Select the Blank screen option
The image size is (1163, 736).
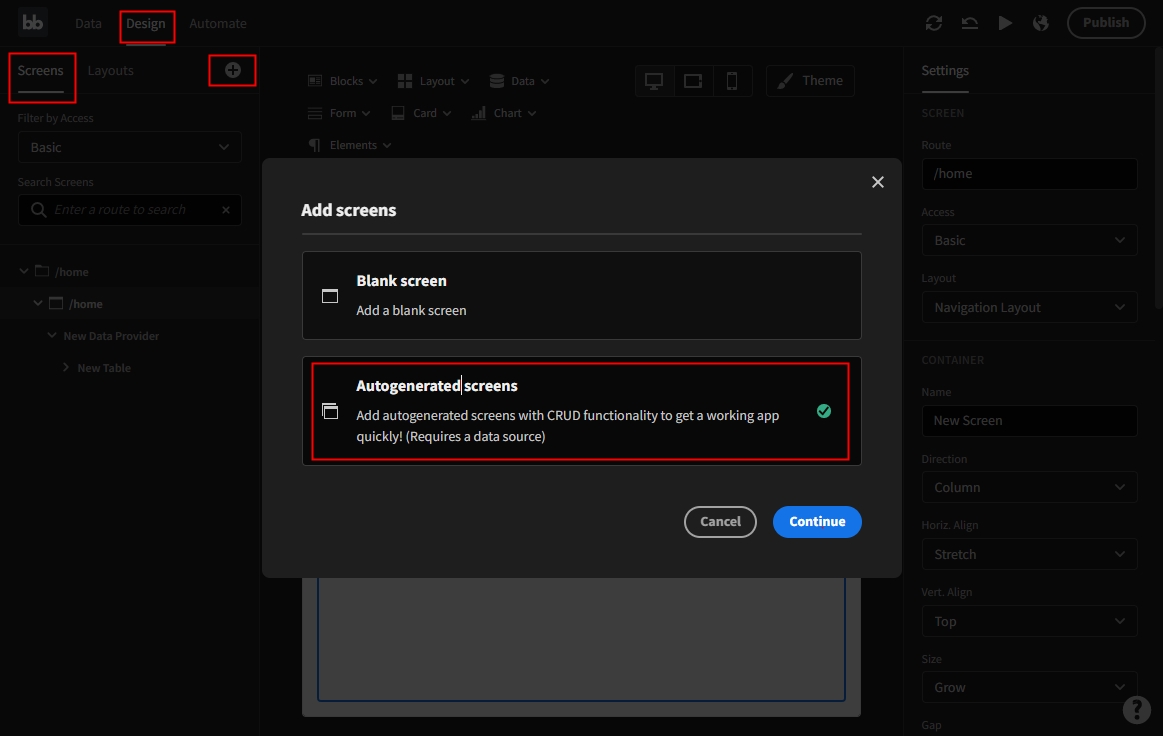pyautogui.click(x=581, y=295)
